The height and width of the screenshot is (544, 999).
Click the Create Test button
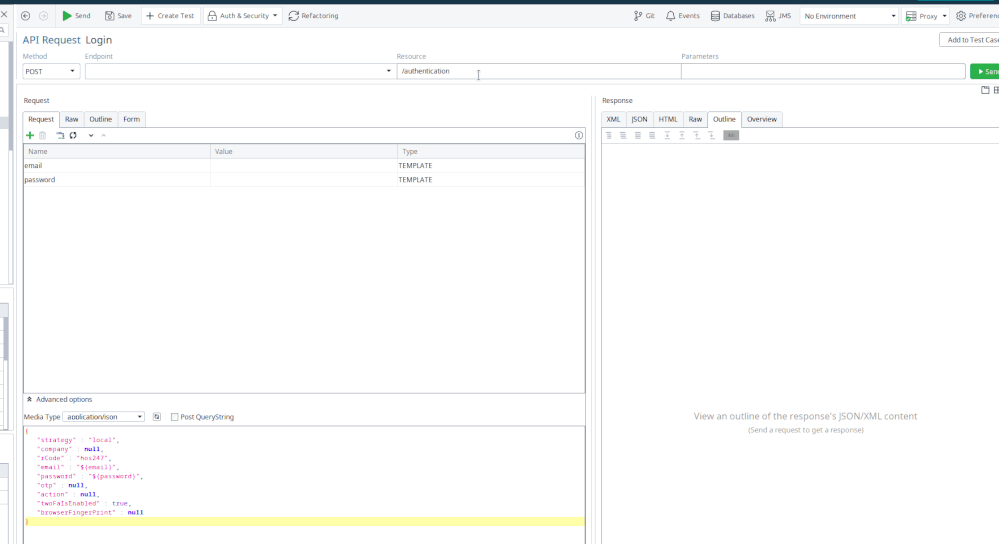[x=170, y=16]
